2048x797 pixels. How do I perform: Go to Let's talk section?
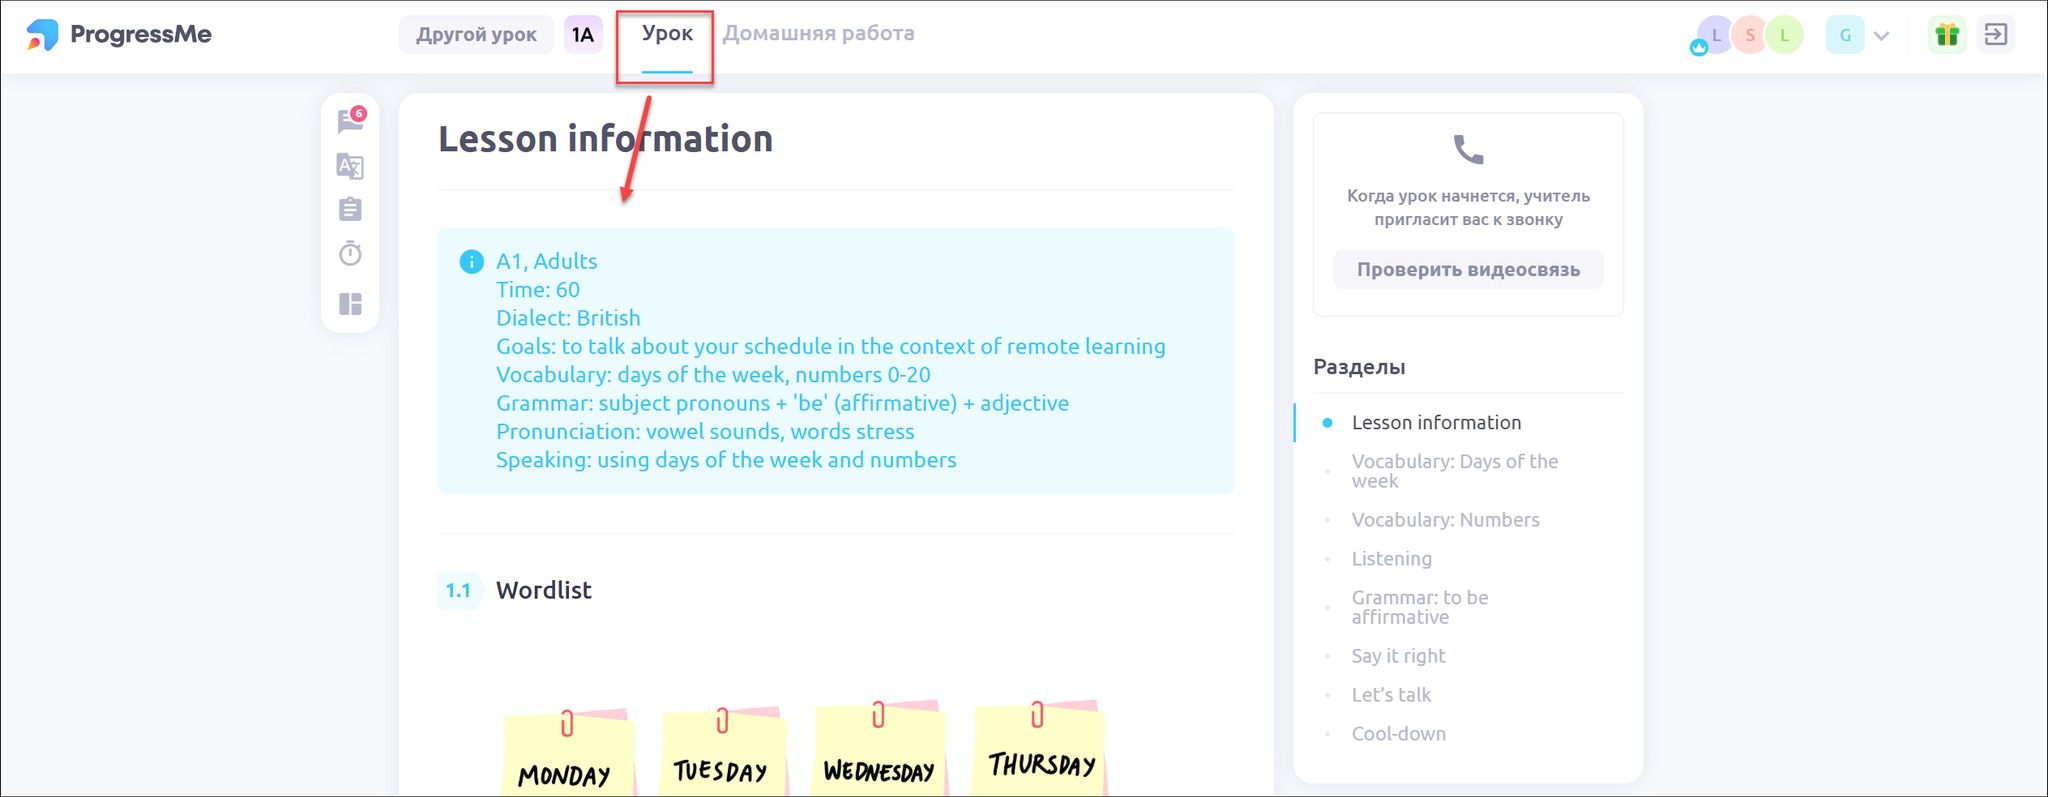1391,695
